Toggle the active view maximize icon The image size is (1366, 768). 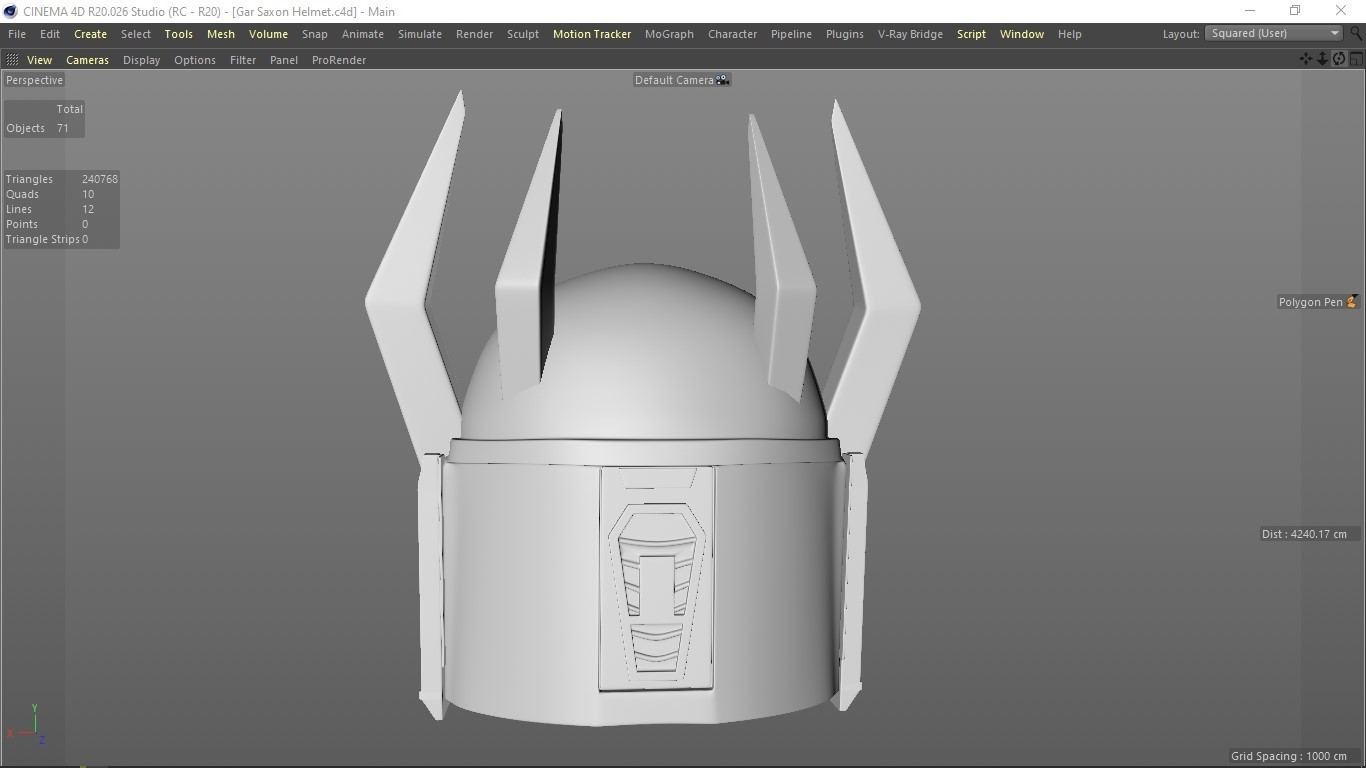coord(1356,59)
